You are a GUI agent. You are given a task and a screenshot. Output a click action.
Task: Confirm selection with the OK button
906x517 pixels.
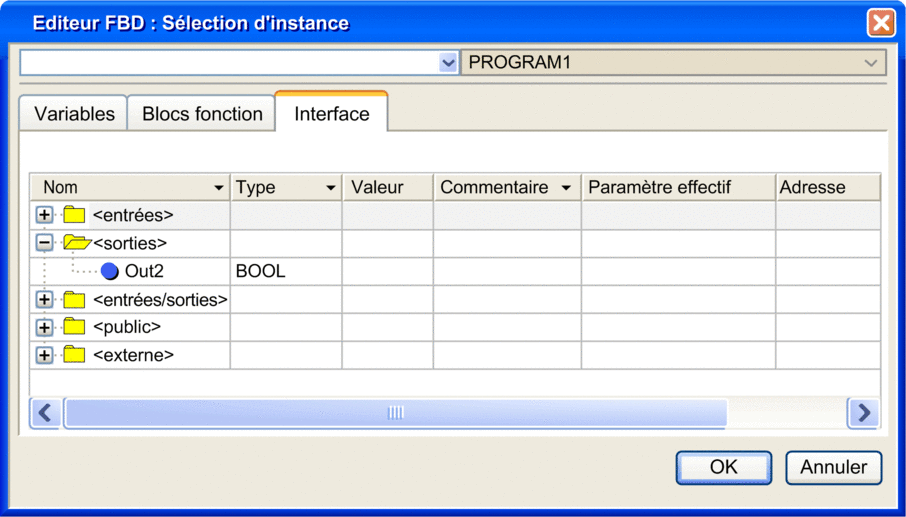[x=723, y=467]
